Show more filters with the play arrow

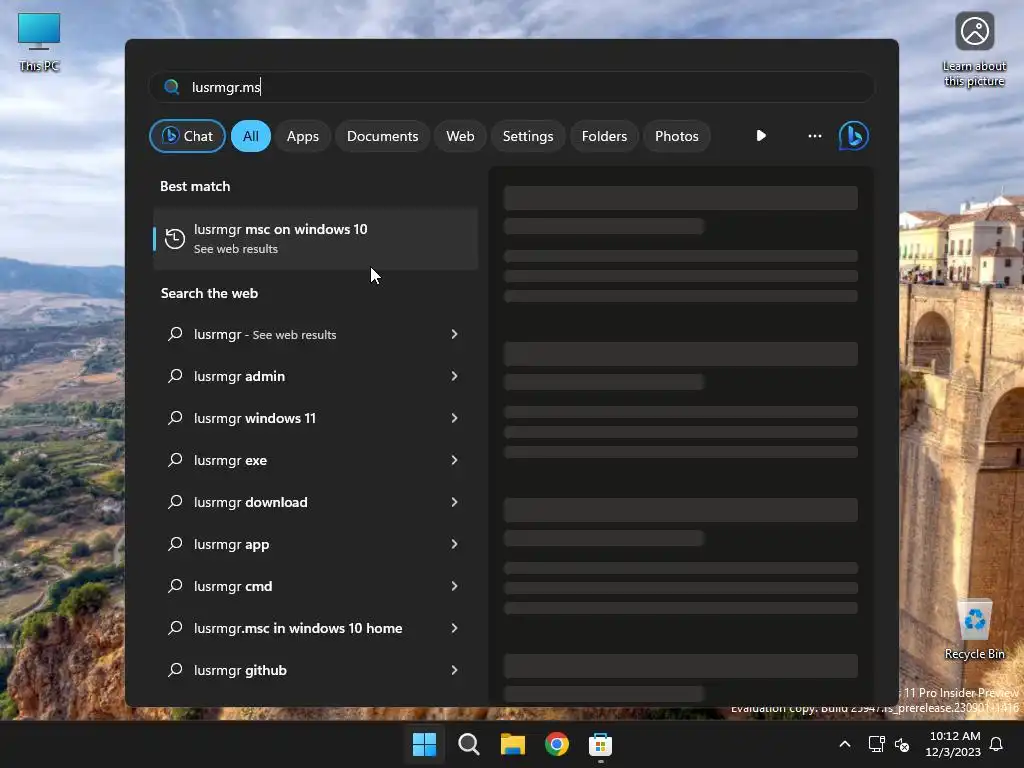(x=761, y=136)
